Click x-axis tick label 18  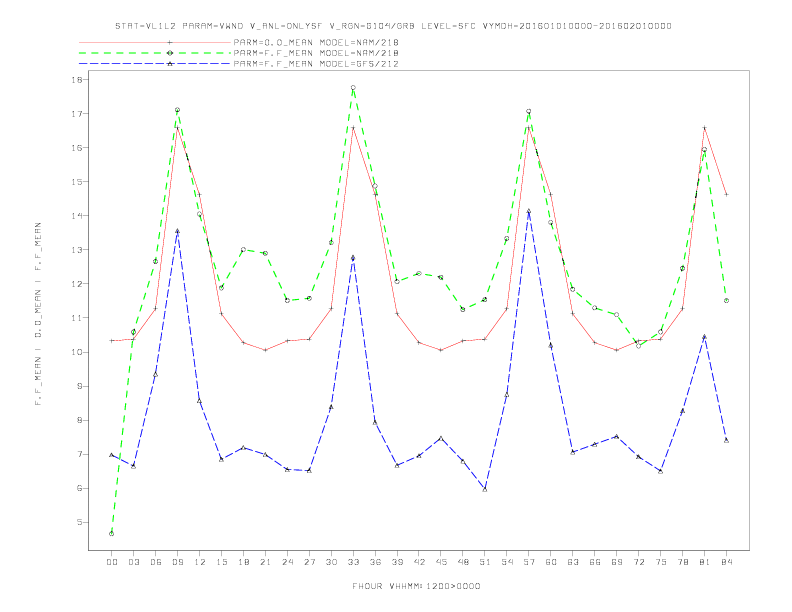(x=243, y=562)
